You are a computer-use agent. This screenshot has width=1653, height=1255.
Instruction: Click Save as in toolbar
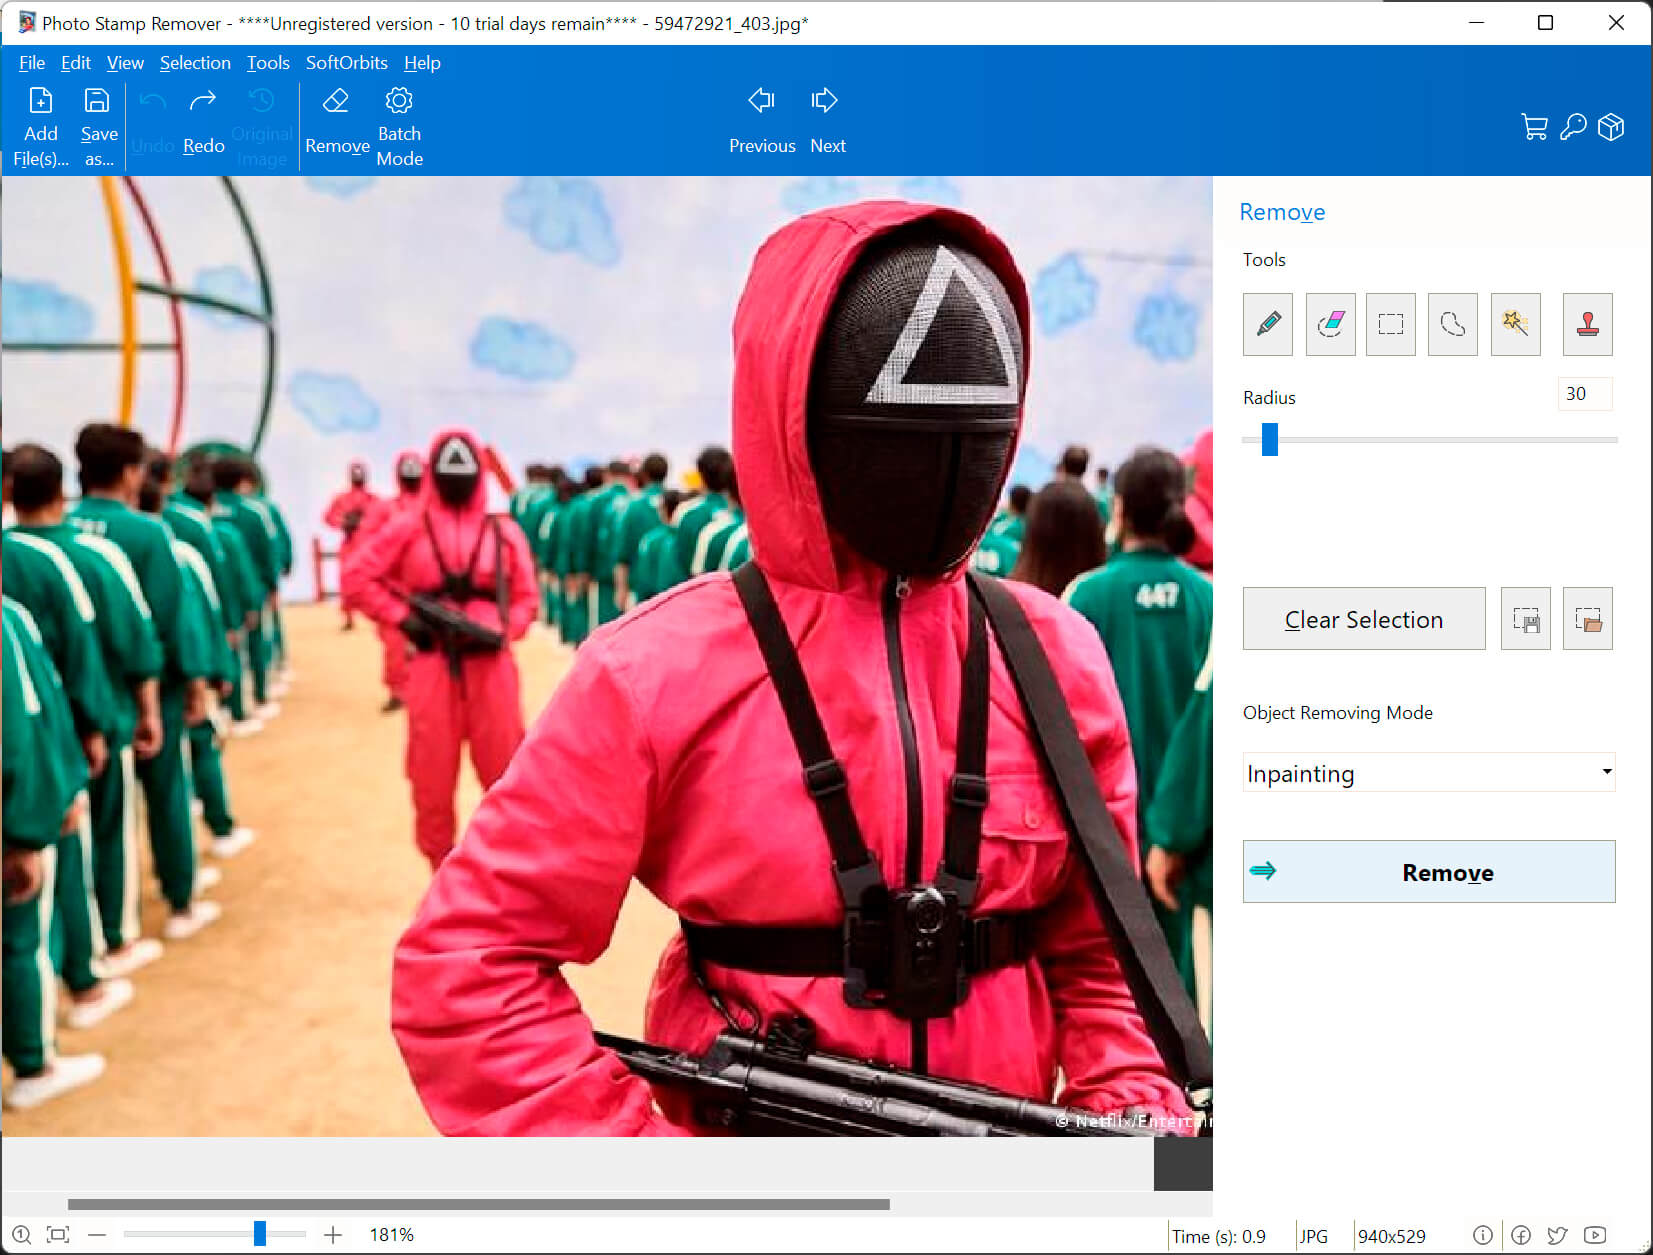(99, 127)
